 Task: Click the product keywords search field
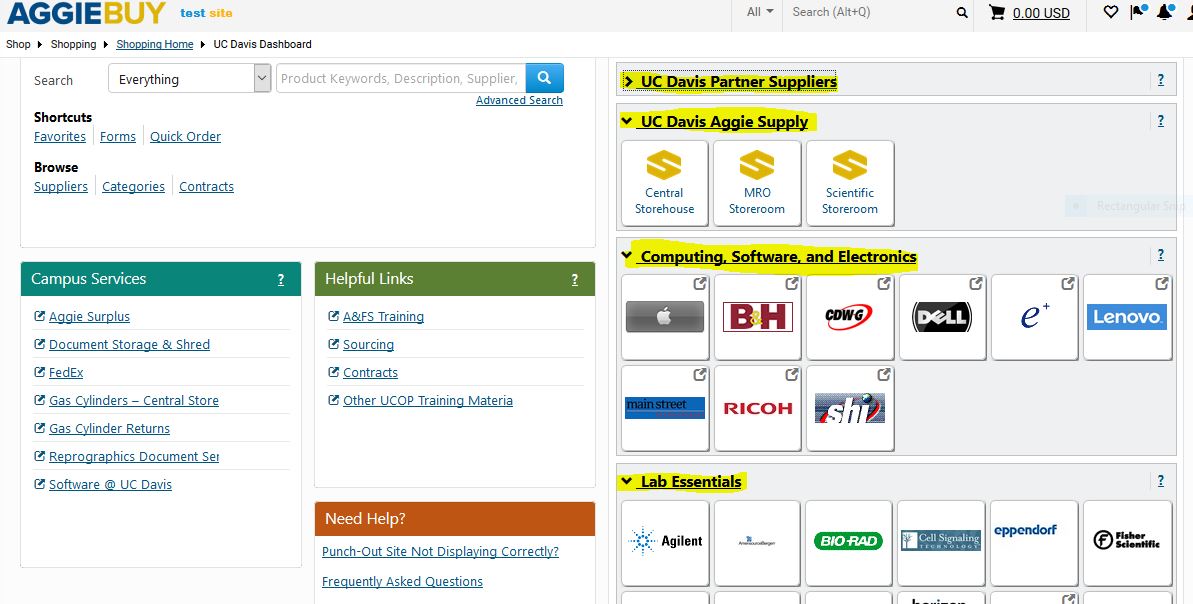401,78
